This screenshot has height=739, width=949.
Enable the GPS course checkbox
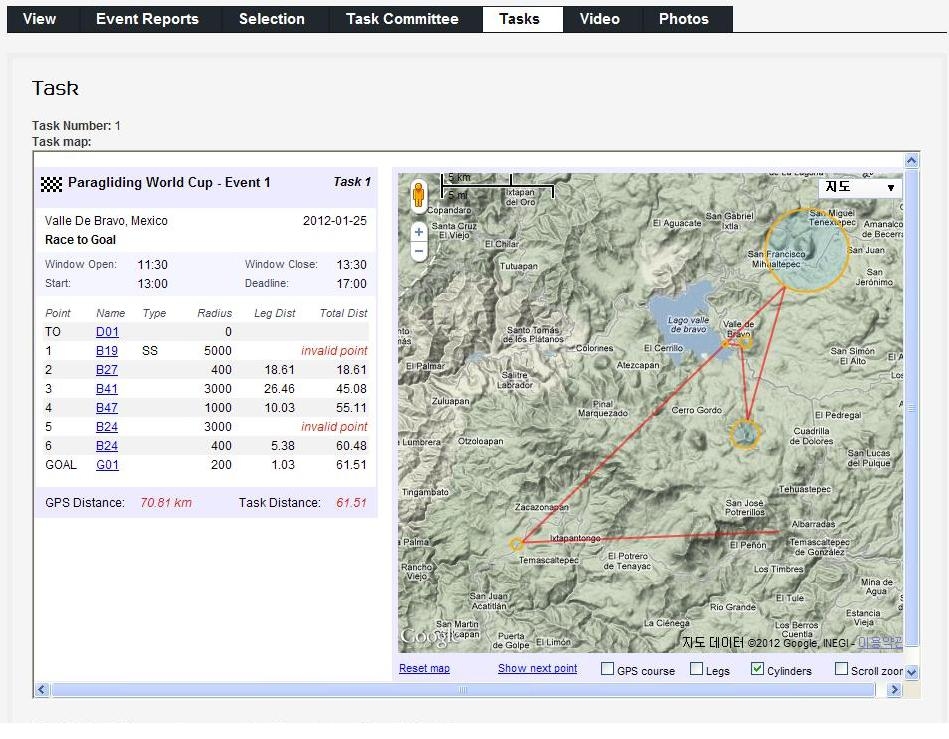pos(607,669)
